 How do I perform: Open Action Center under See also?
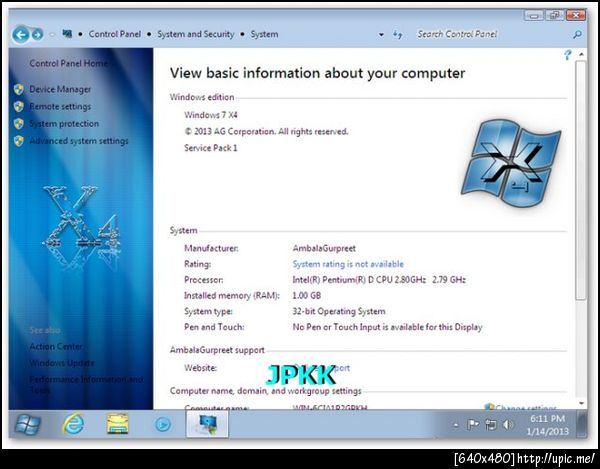click(x=56, y=346)
